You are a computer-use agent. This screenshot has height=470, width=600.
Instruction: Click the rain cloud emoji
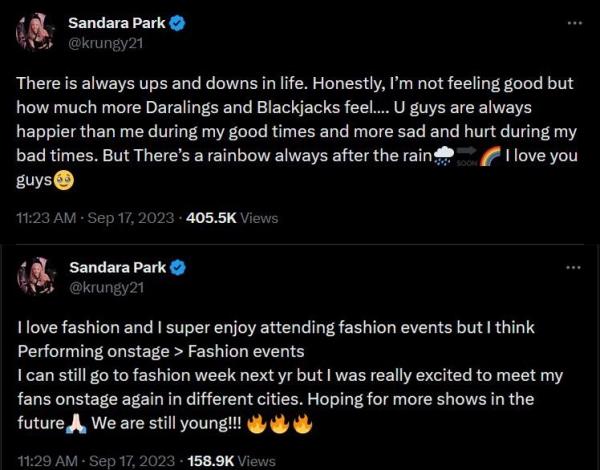tap(443, 156)
